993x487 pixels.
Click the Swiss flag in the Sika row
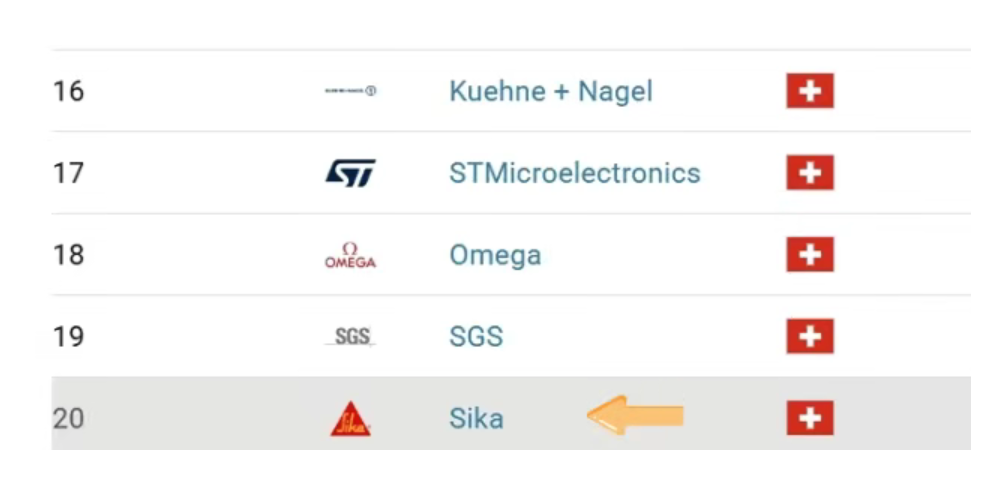(810, 418)
